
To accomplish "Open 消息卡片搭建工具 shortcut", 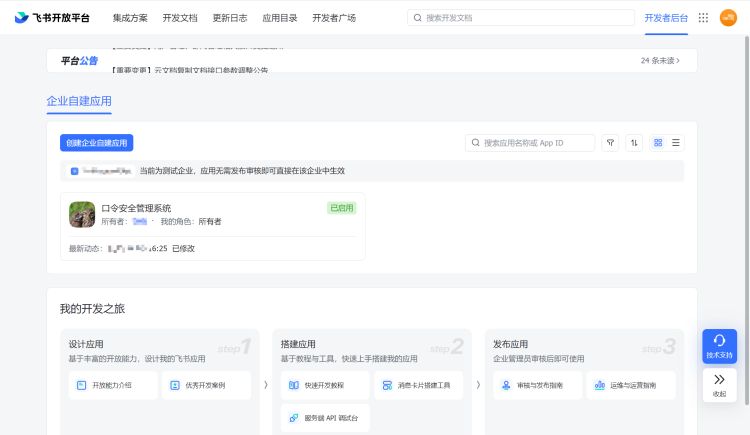I will pos(420,385).
